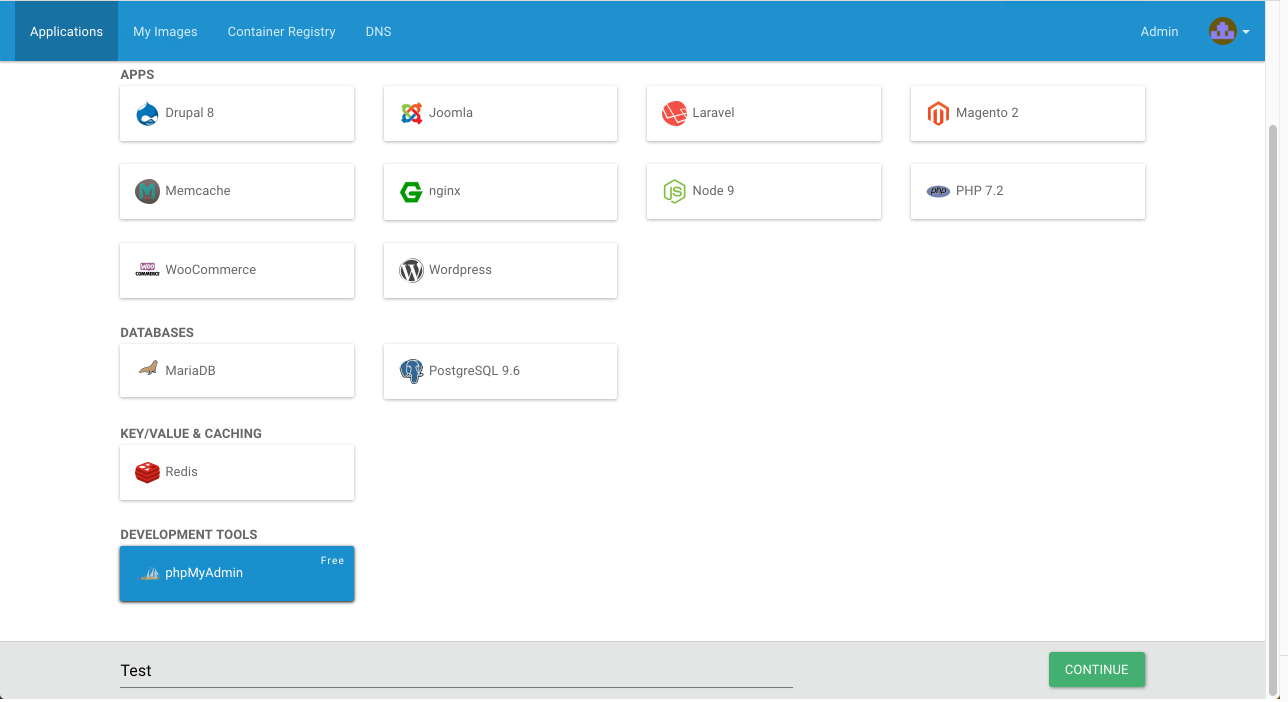Choose the Redis label
The image size is (1288, 702).
[x=181, y=472]
